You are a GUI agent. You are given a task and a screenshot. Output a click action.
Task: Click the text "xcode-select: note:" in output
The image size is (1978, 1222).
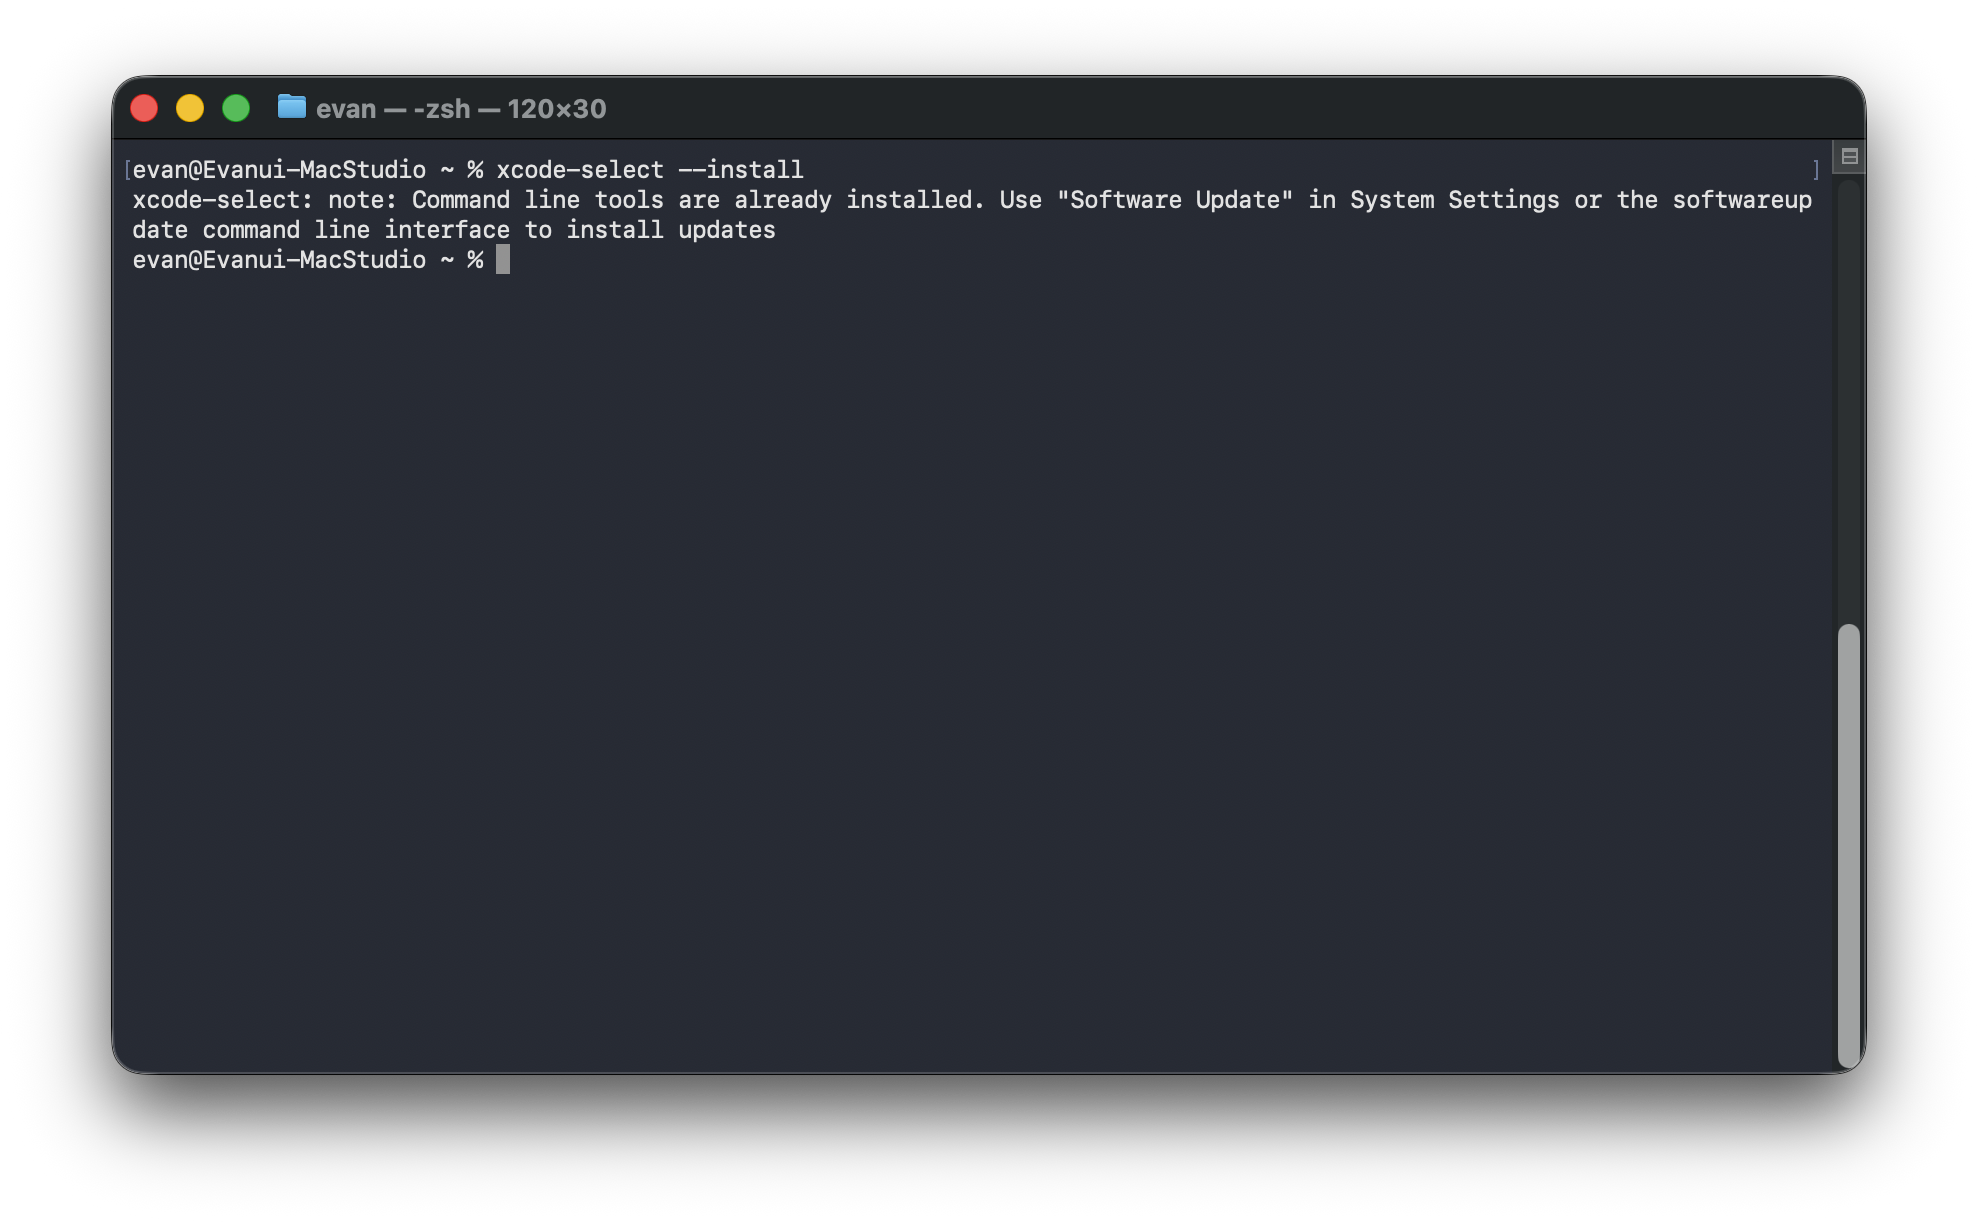click(x=265, y=199)
